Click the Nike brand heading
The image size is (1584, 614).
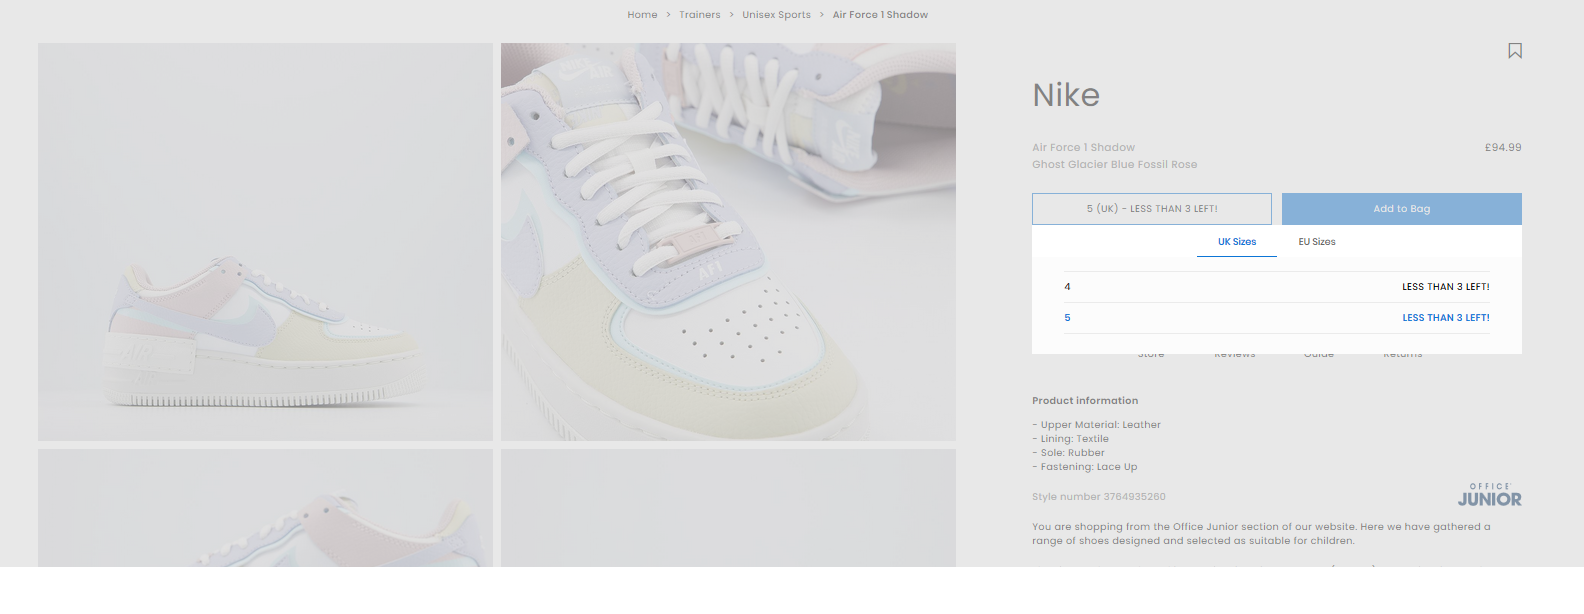(x=1066, y=95)
